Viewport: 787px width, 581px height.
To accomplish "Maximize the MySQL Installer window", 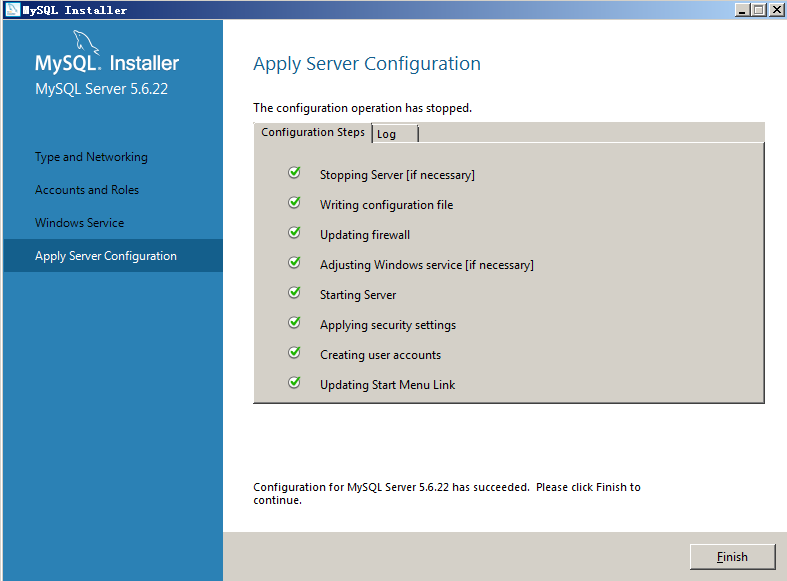I will (x=759, y=10).
